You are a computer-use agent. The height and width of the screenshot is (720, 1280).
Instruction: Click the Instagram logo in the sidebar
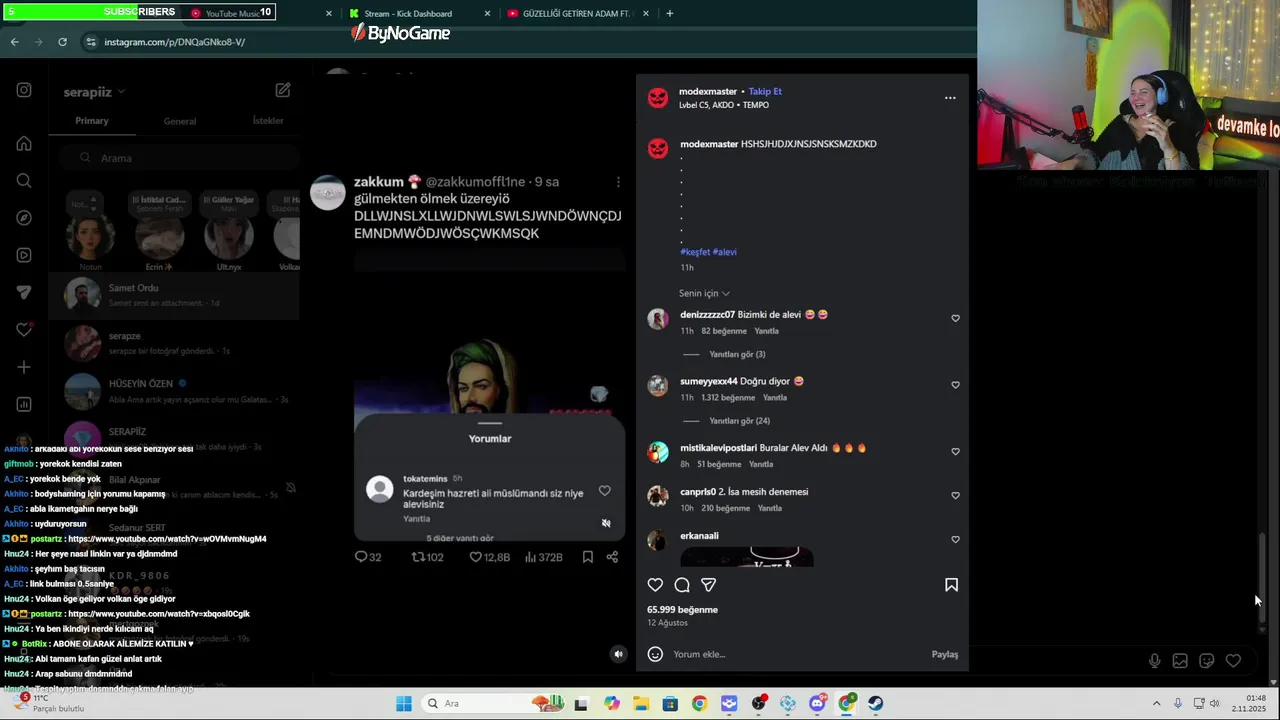click(24, 90)
